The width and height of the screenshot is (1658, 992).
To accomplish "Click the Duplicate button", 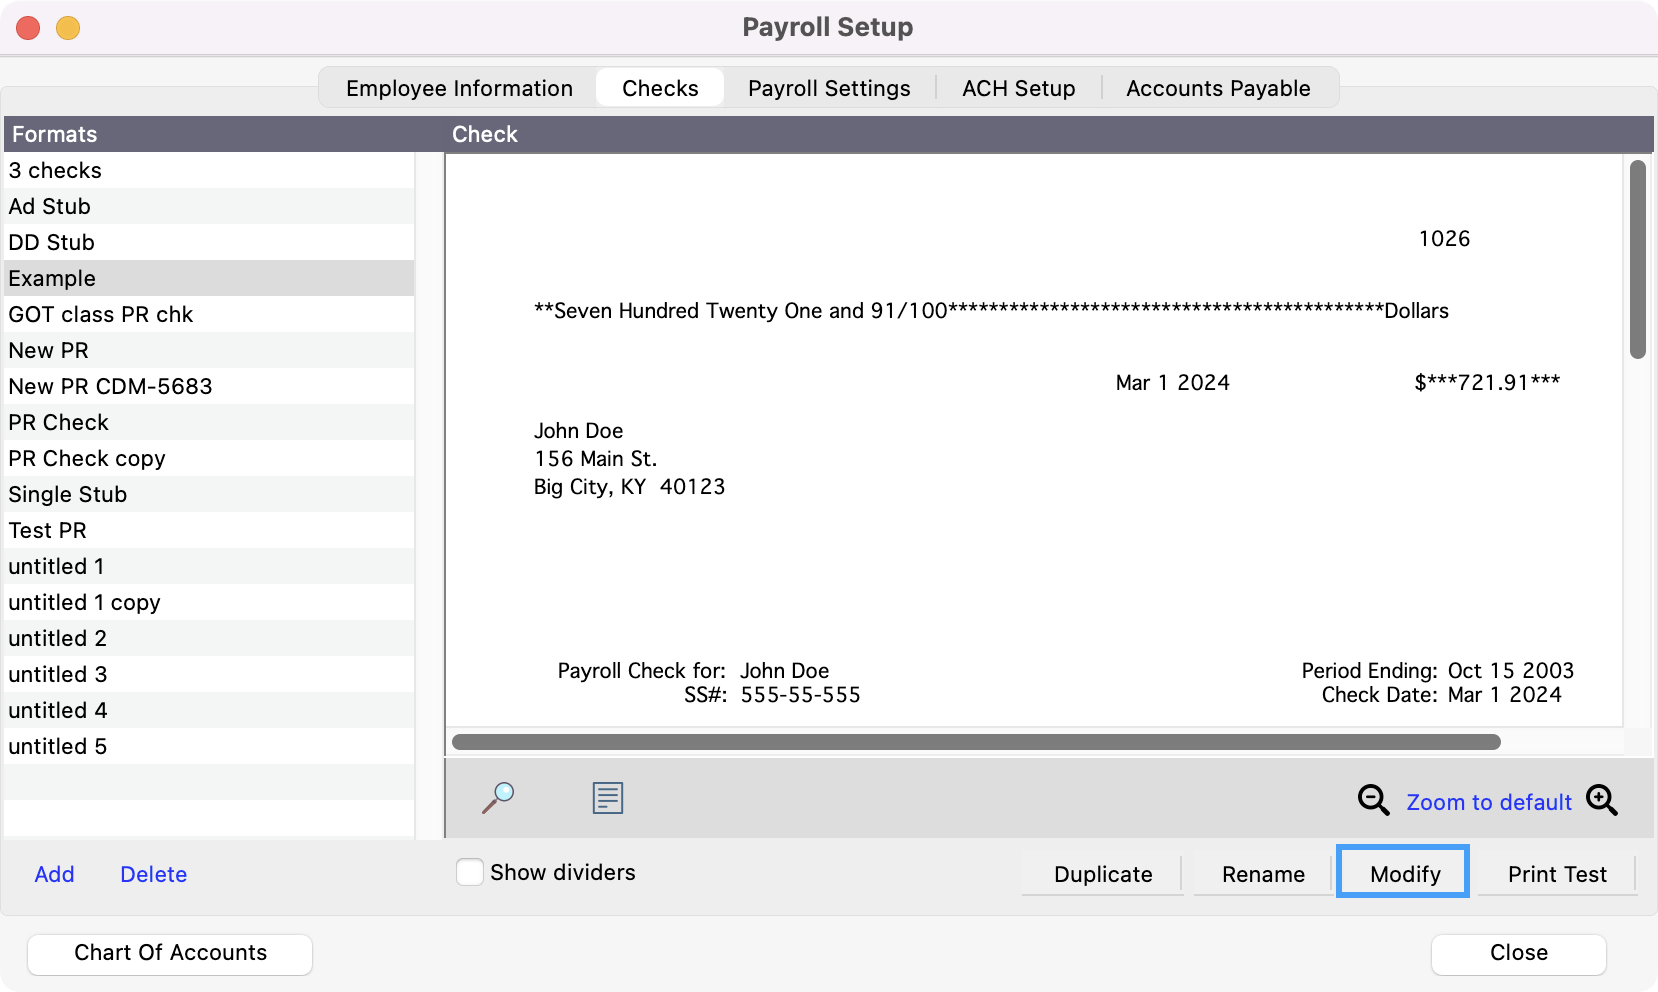I will (1102, 874).
